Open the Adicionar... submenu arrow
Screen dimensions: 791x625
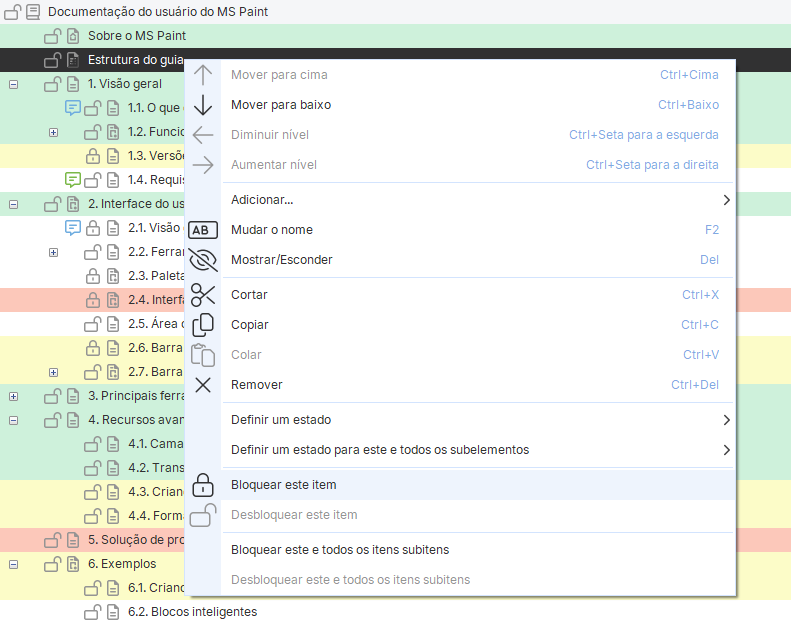[x=726, y=200]
